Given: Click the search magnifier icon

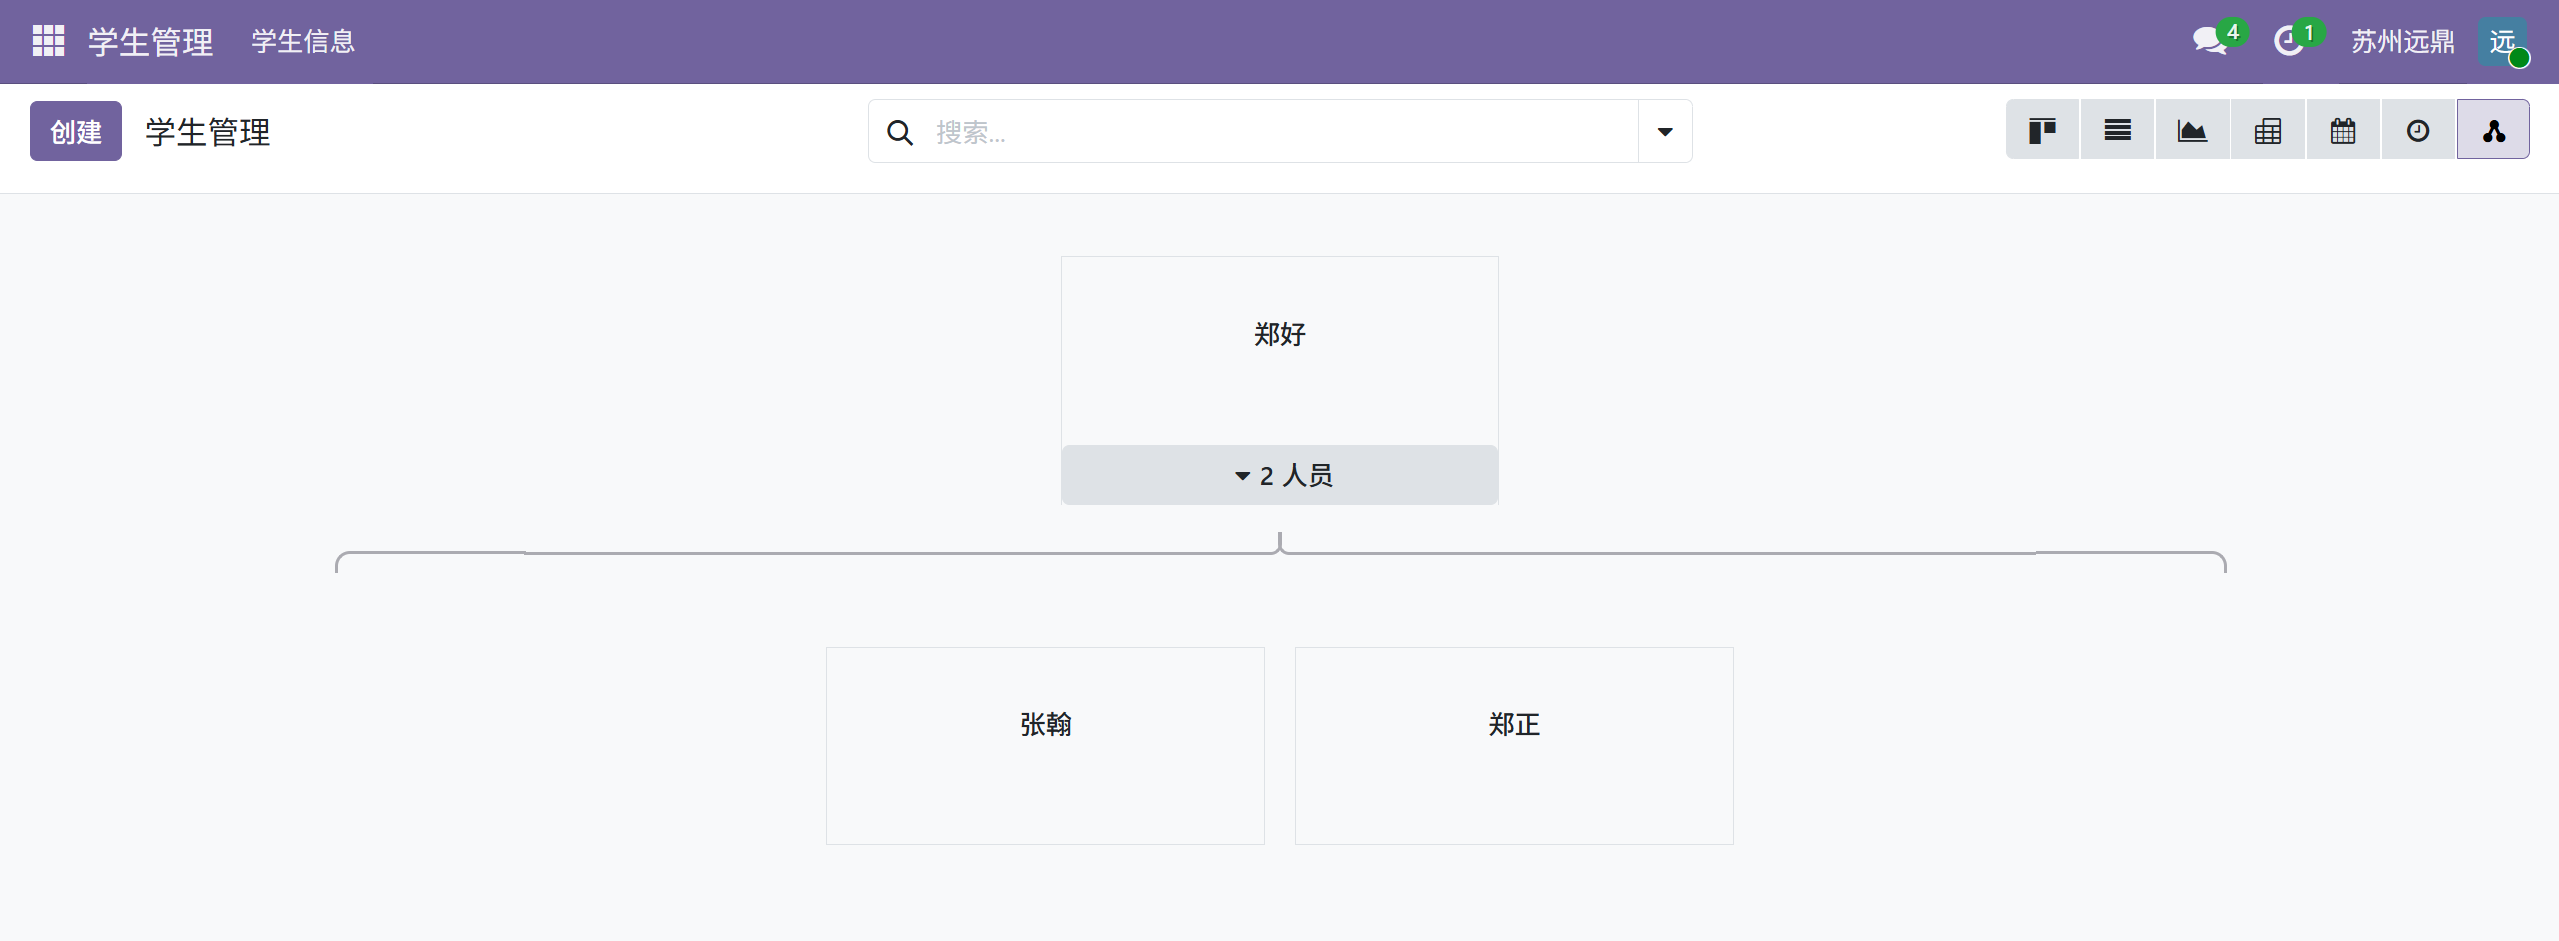Looking at the screenshot, I should [900, 132].
